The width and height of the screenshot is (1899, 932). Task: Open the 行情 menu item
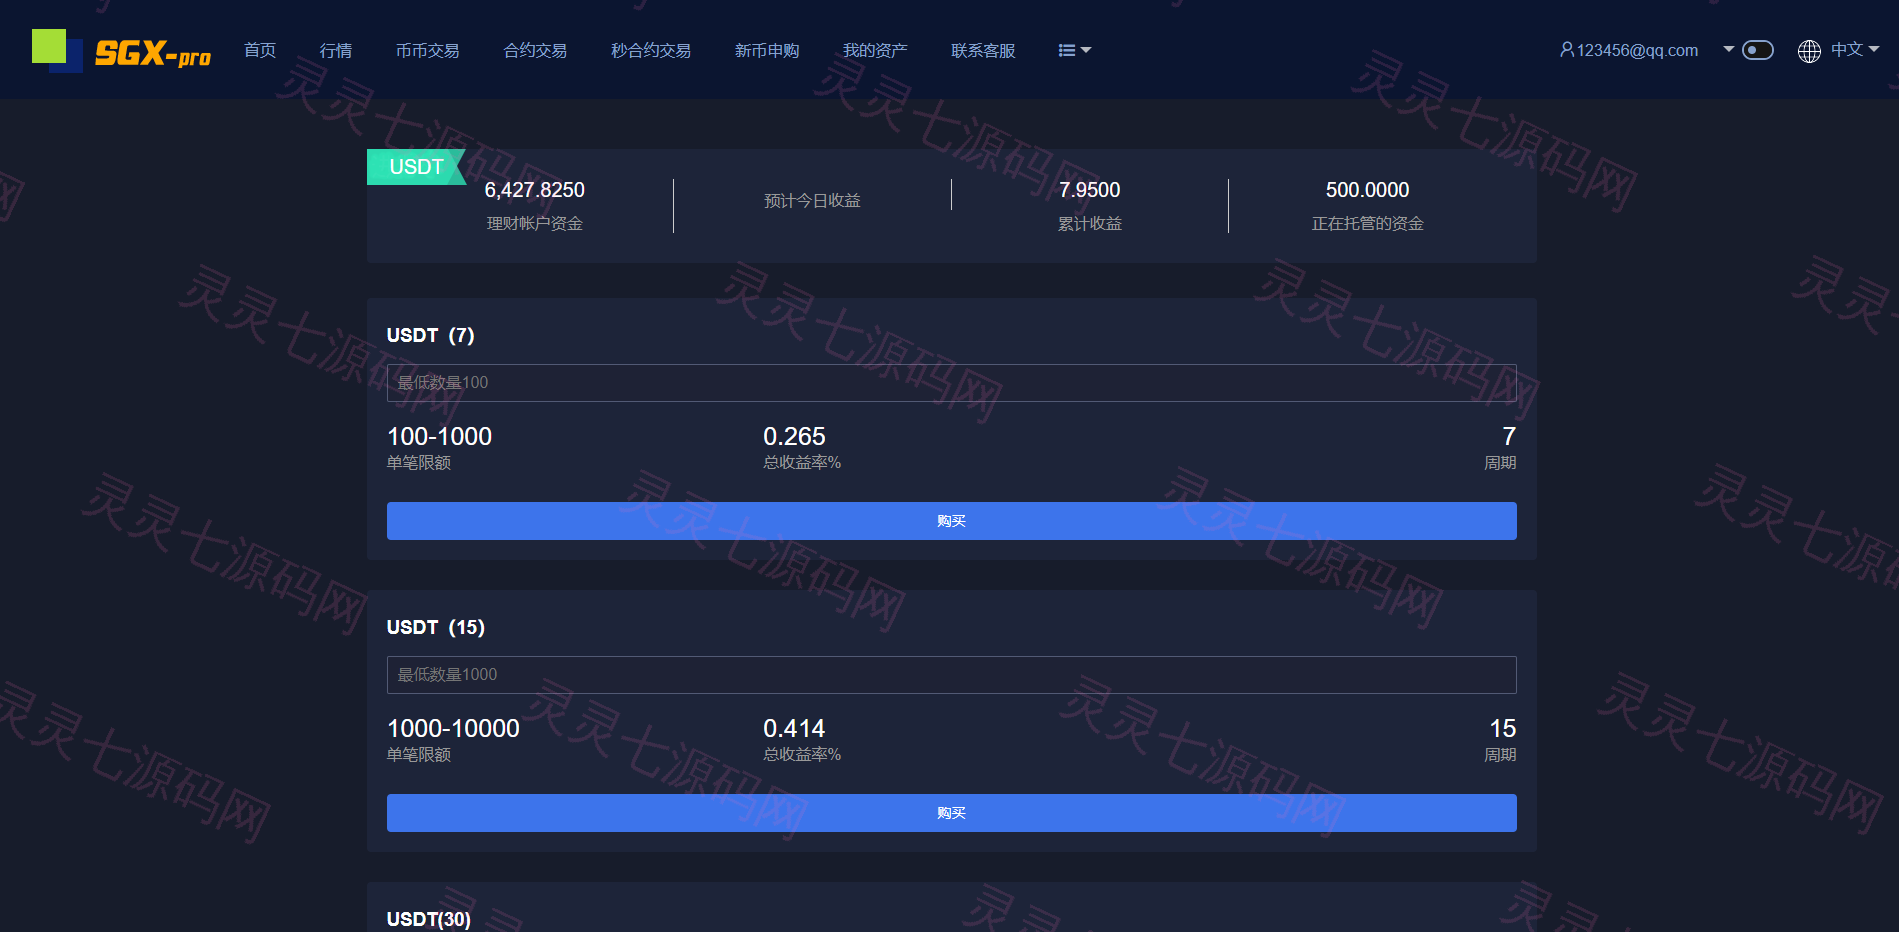pyautogui.click(x=336, y=50)
